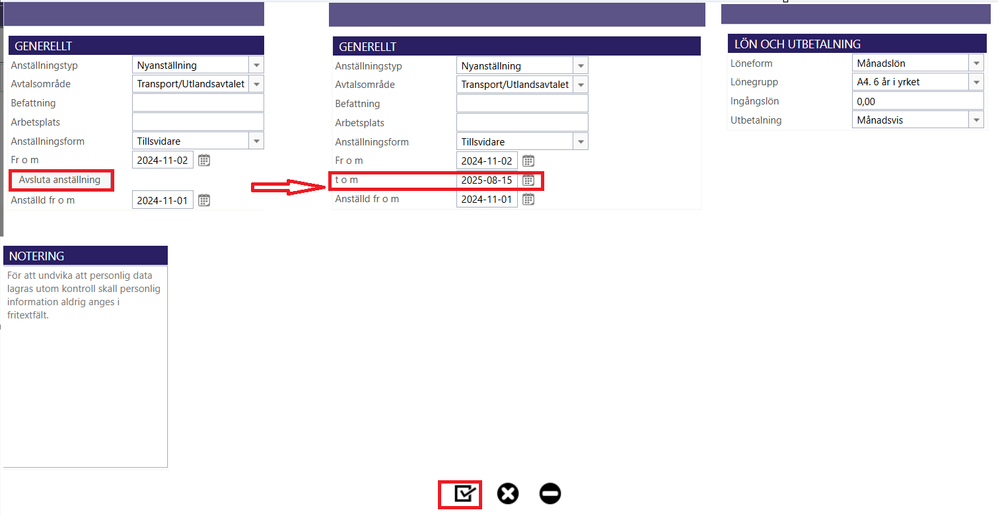Click Fr o m date field in left panel

tap(163, 160)
